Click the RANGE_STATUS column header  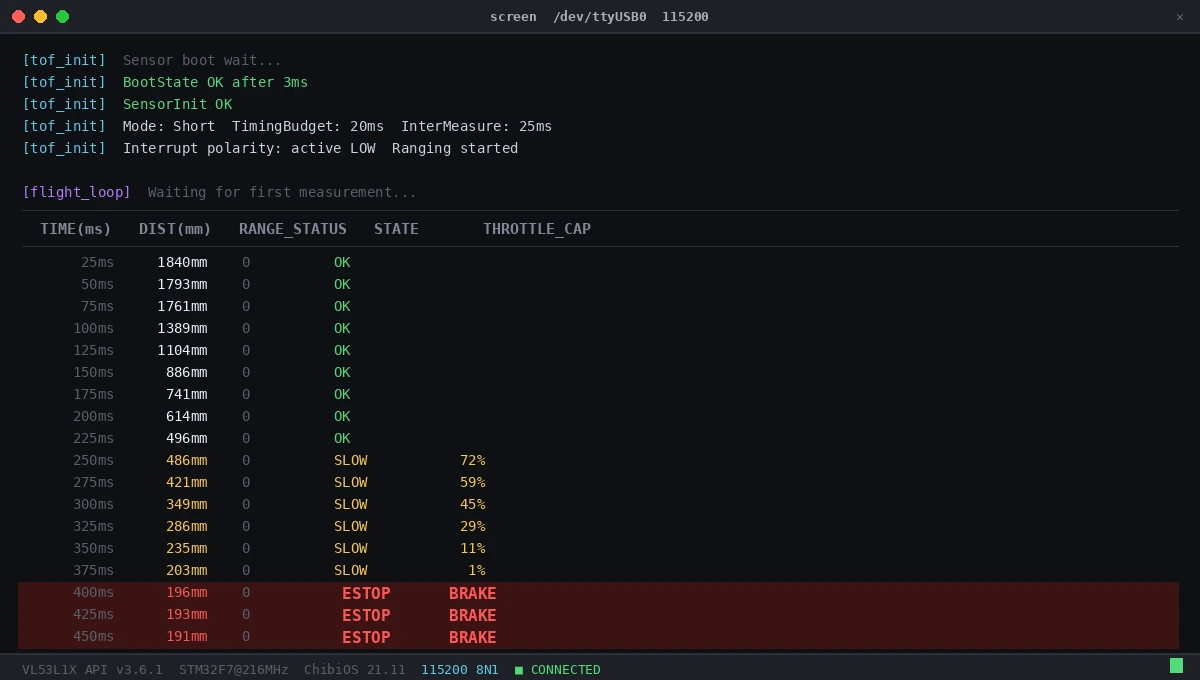[292, 228]
